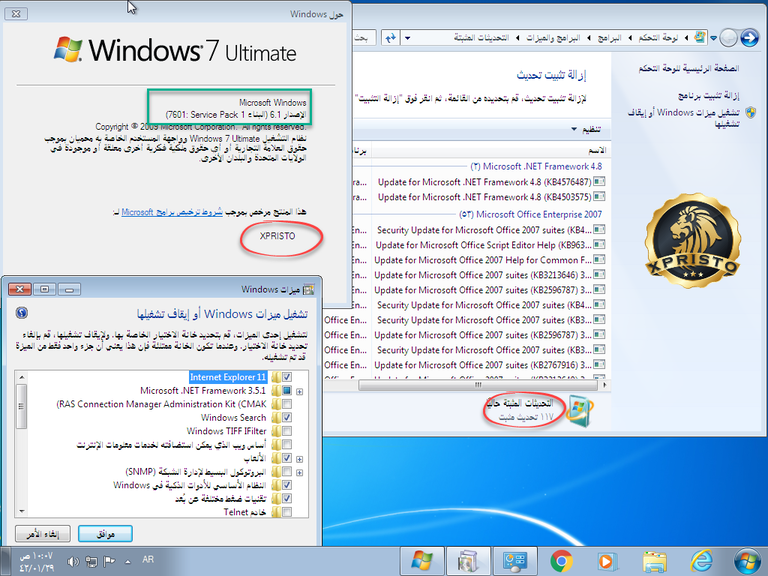Click the الاسم (Name) column header
Image resolution: width=768 pixels, height=576 pixels.
597,150
